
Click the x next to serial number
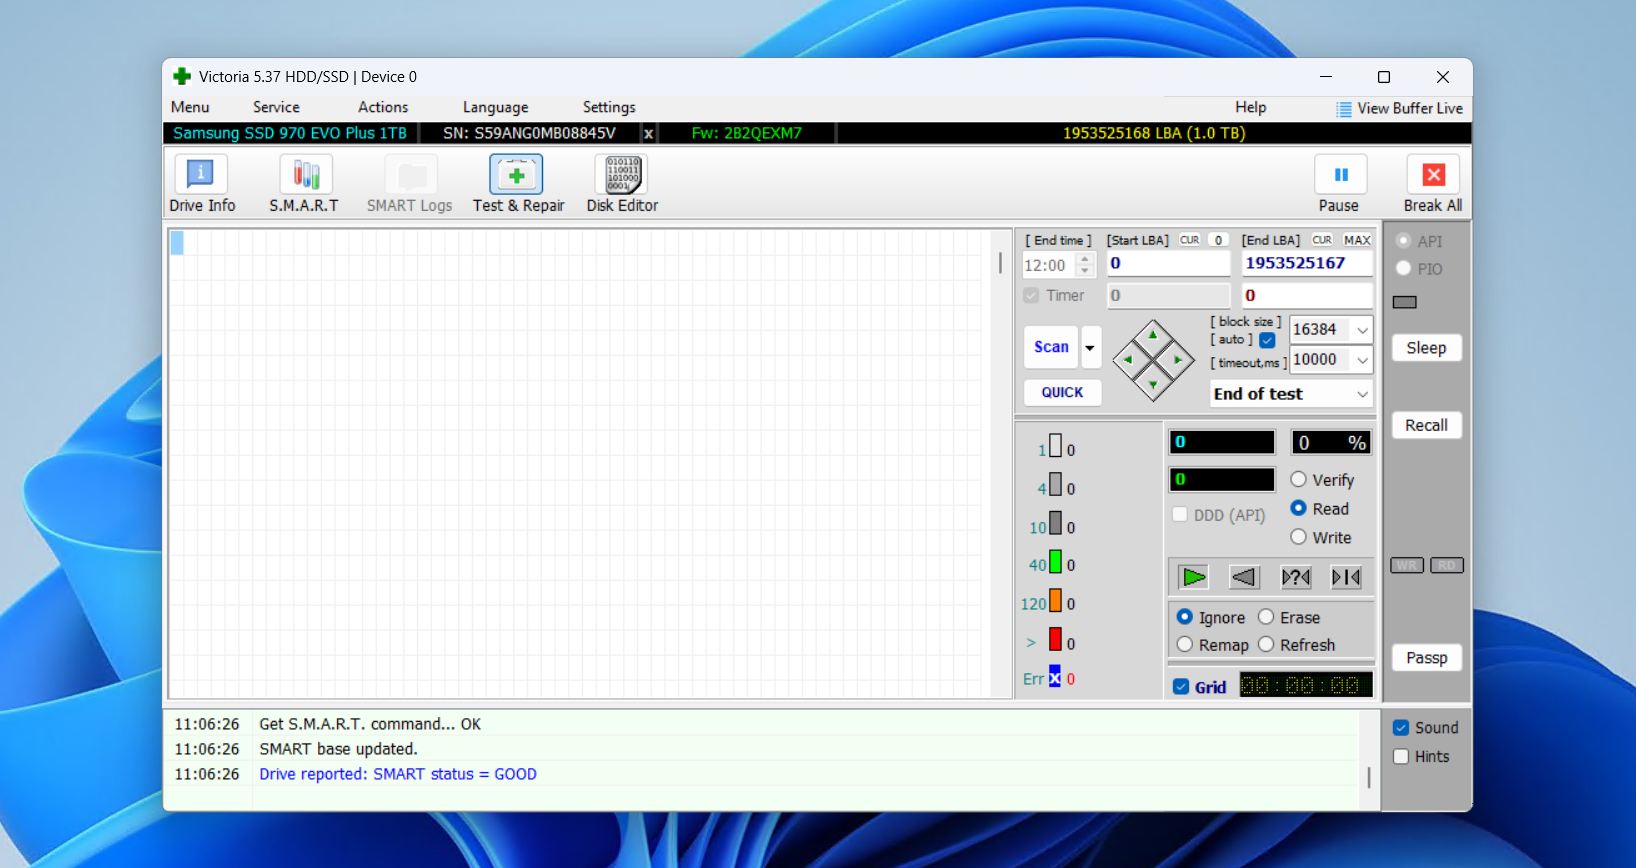coord(648,133)
